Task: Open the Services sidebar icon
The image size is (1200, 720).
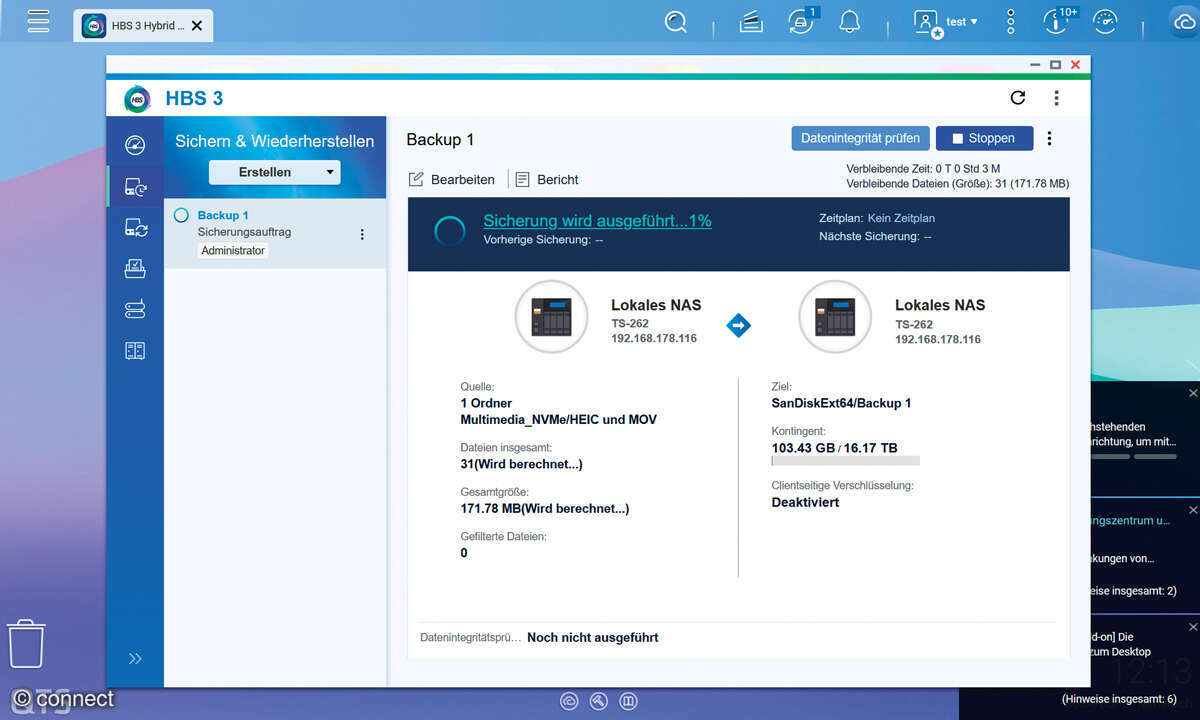Action: tap(135, 350)
